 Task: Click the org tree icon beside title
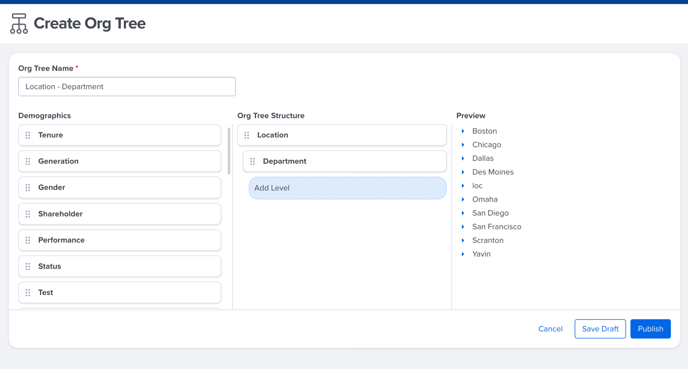pos(19,24)
